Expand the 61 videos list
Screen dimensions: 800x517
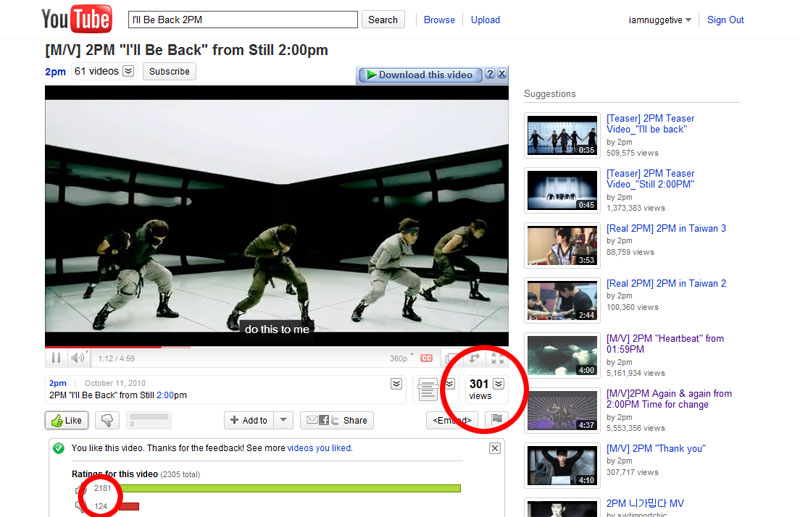pos(129,71)
